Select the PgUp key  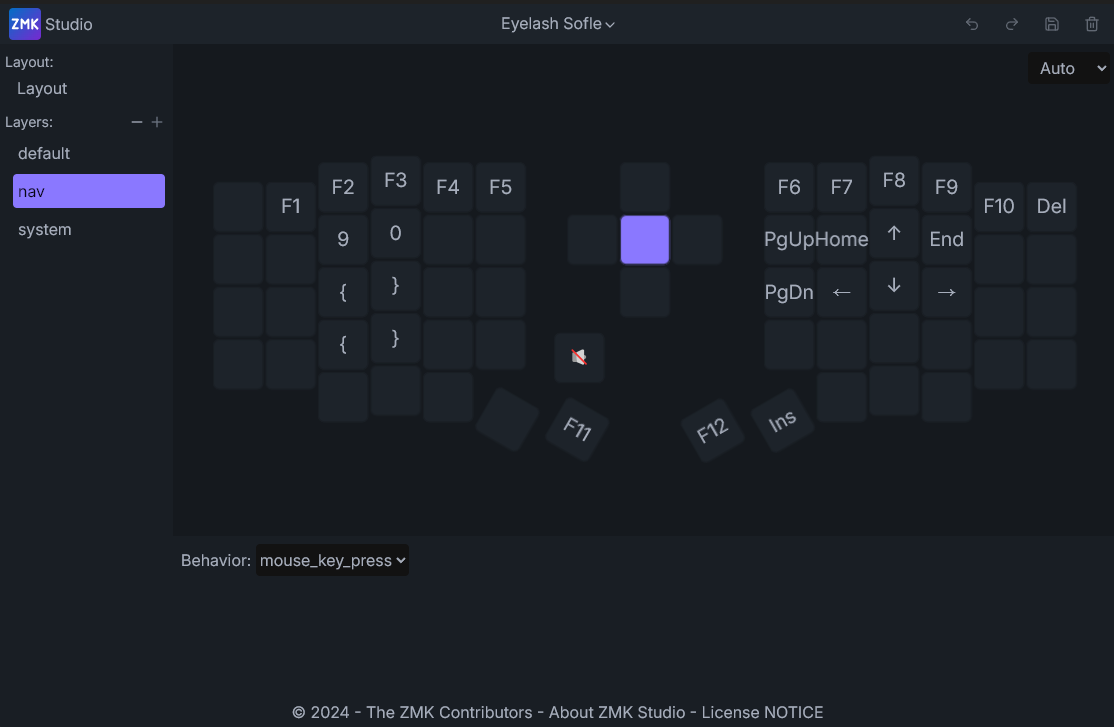coord(789,239)
